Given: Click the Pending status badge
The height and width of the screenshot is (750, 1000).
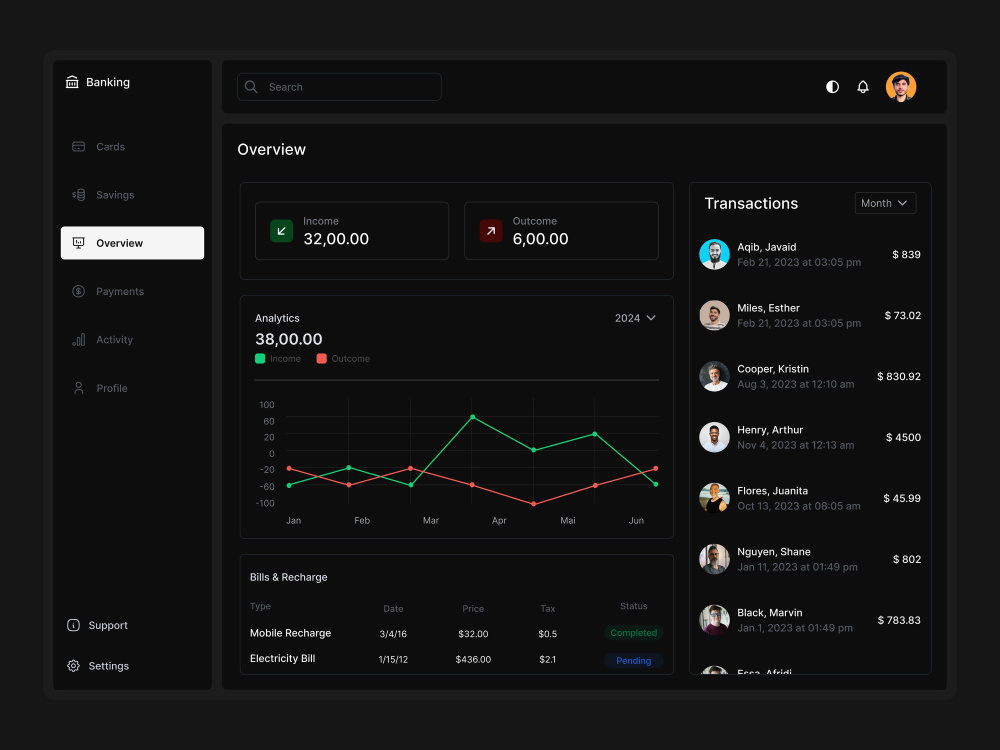Looking at the screenshot, I should click(x=633, y=661).
